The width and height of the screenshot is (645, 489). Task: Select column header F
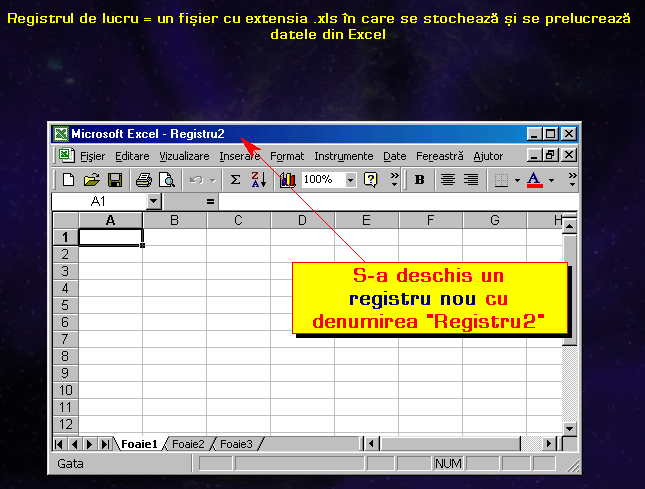coord(430,220)
